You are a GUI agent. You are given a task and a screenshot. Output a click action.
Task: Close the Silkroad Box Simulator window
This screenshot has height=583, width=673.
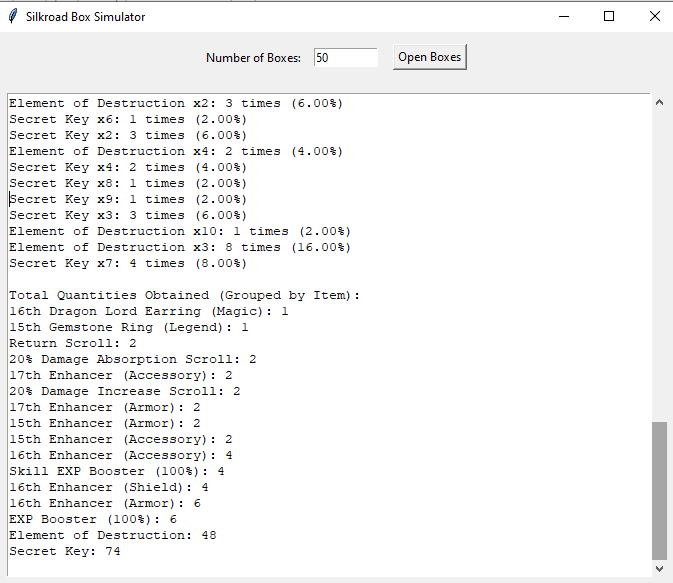point(654,16)
